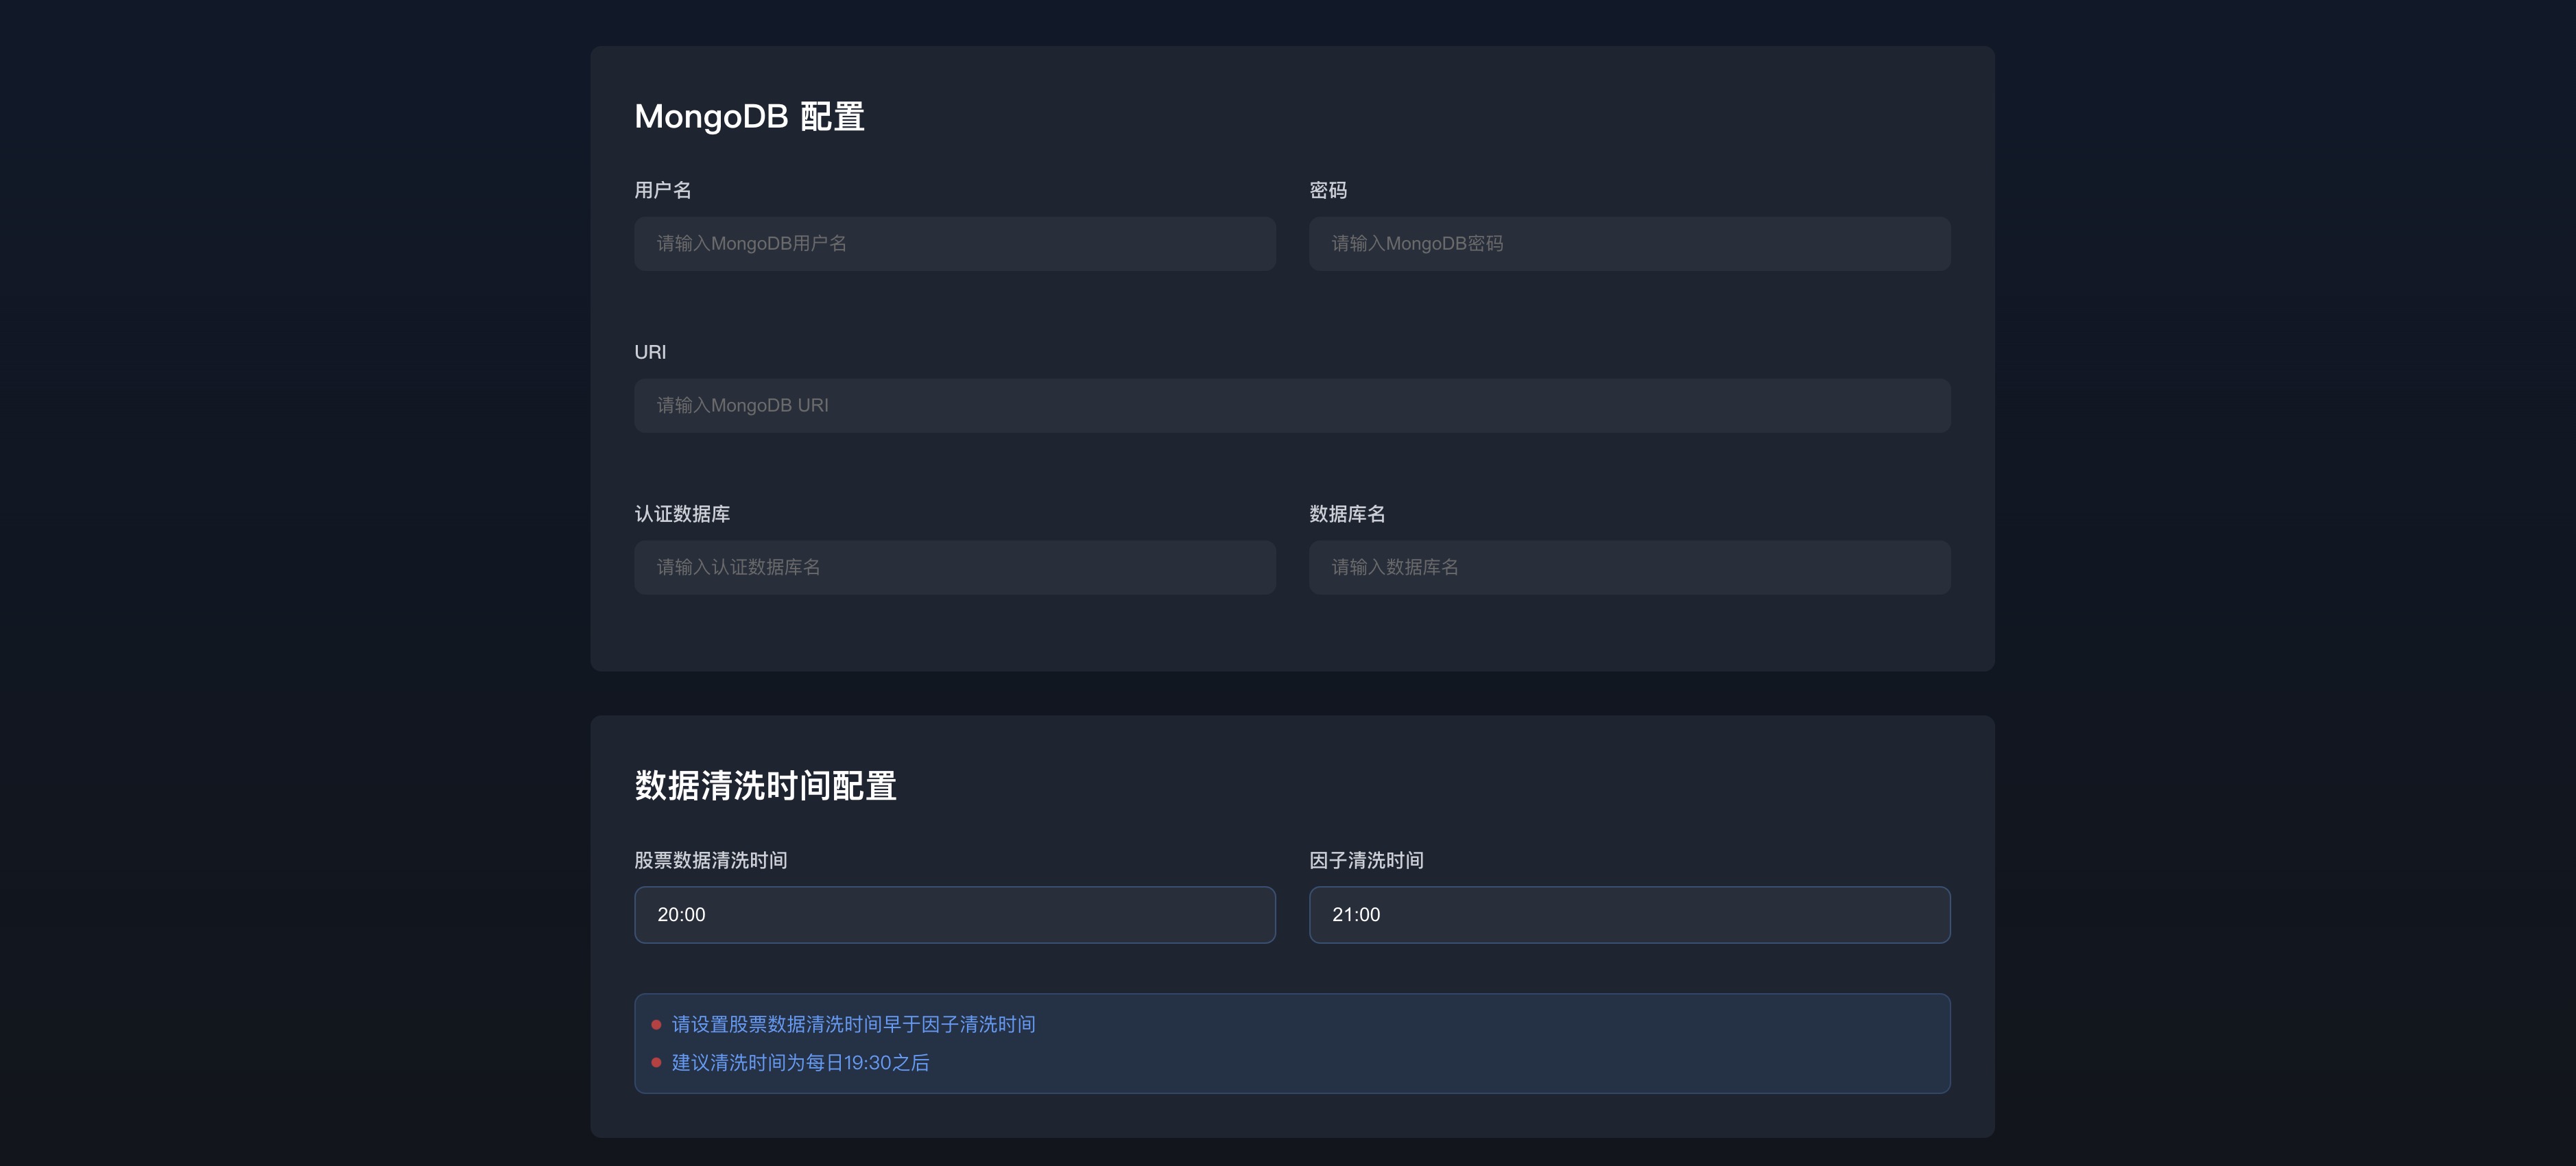Click the red bullet beside first warning message
2576x1166 pixels.
coord(657,1024)
